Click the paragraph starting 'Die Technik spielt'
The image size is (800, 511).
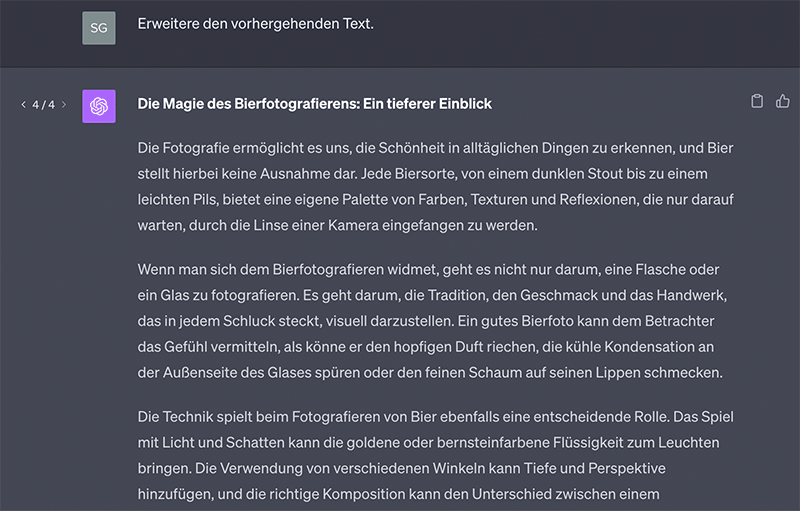pyautogui.click(x=435, y=455)
